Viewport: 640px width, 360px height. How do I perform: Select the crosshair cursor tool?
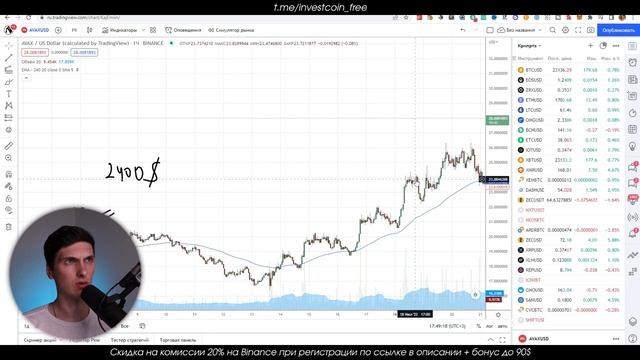(9, 45)
